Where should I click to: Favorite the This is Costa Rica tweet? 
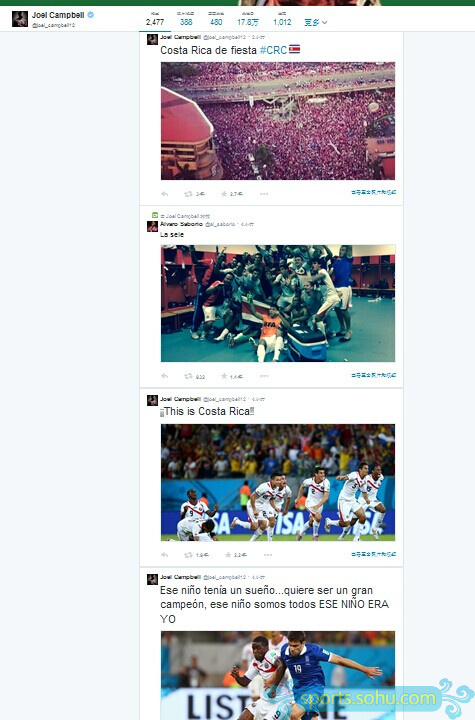tap(228, 555)
